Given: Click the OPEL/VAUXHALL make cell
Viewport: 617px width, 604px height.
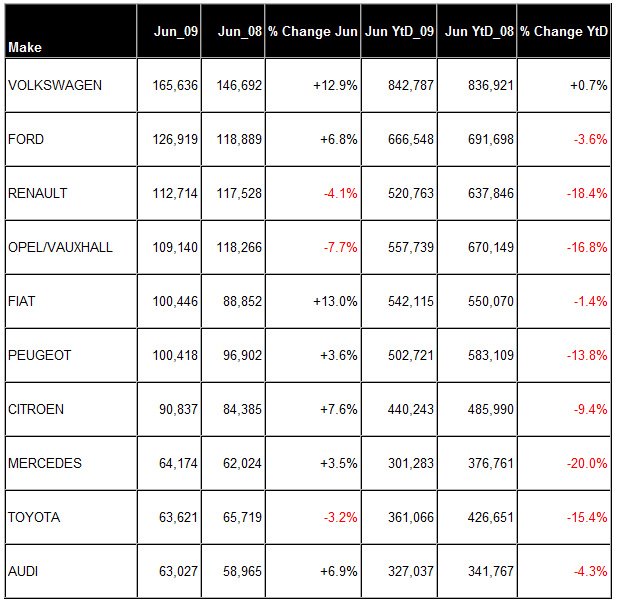Looking at the screenshot, I should 71,247.
